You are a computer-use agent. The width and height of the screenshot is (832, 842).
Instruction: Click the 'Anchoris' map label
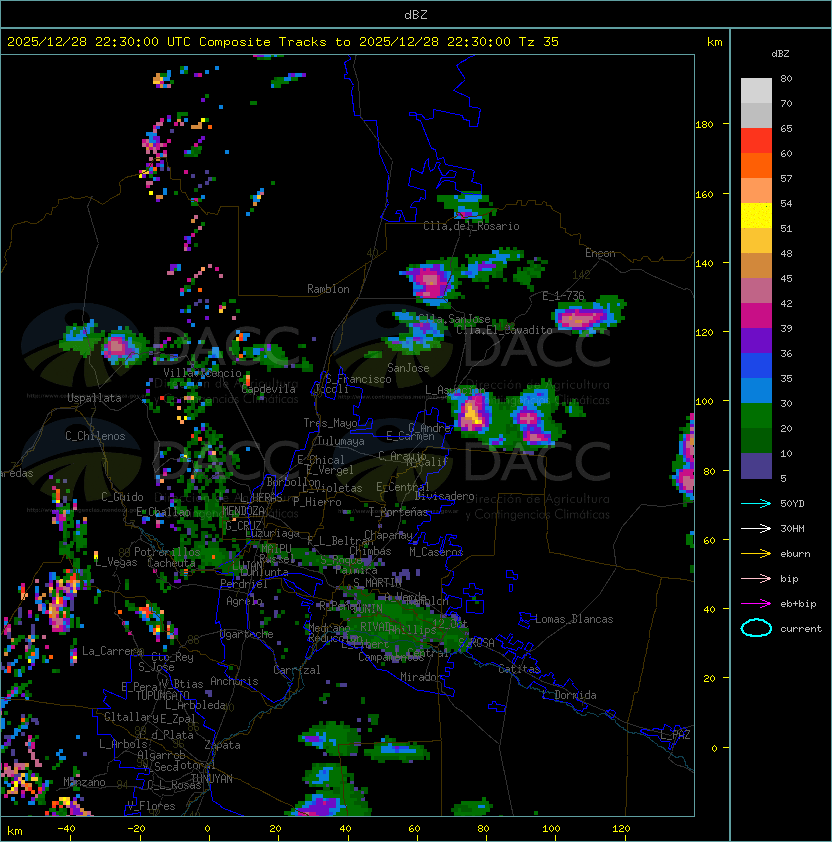pyautogui.click(x=234, y=681)
